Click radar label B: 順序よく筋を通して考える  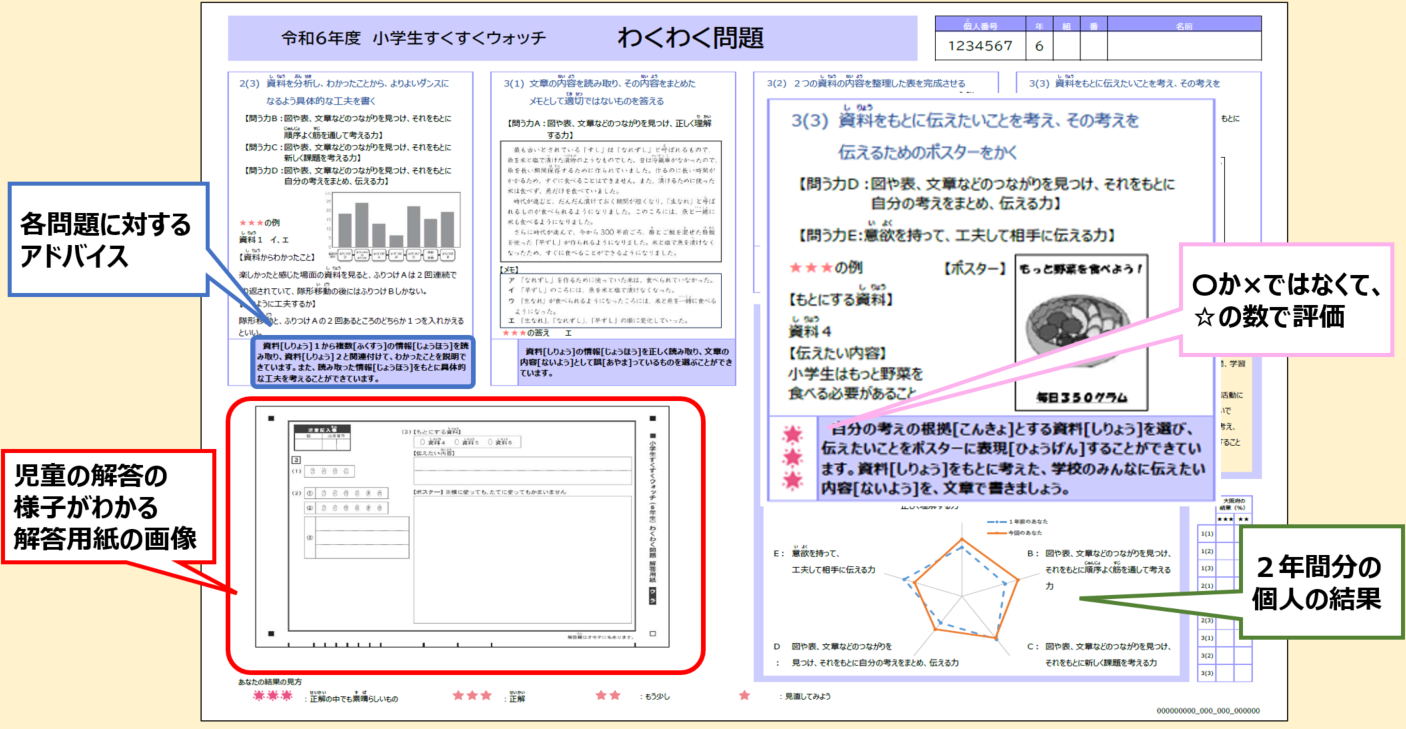point(1100,568)
